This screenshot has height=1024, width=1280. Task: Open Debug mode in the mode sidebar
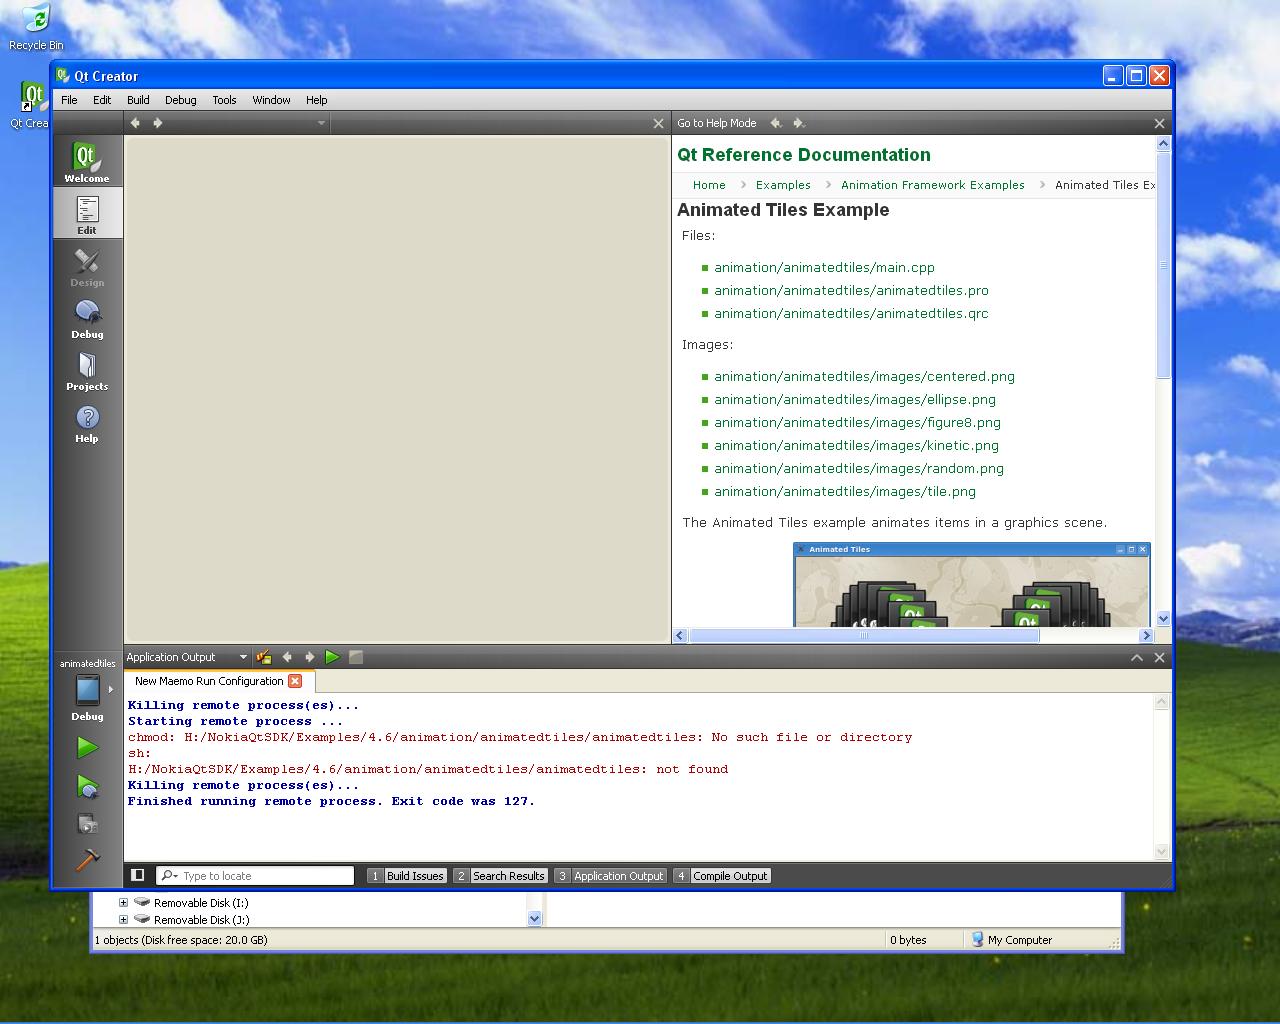pyautogui.click(x=87, y=317)
